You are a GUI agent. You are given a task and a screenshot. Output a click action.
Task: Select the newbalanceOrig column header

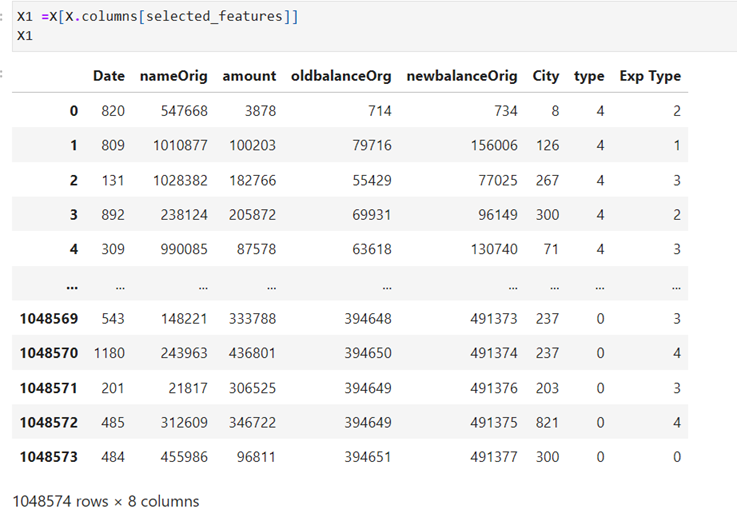coord(462,76)
